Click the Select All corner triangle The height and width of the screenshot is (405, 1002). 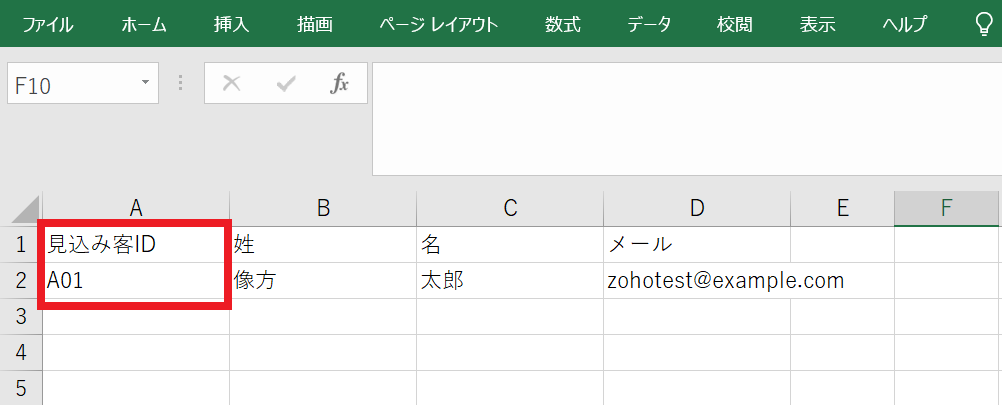tap(24, 209)
